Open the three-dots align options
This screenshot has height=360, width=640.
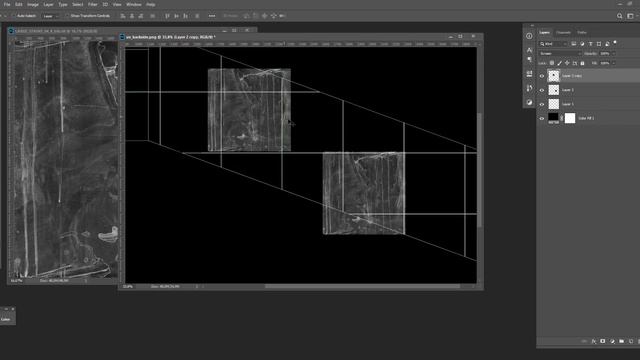click(x=212, y=16)
